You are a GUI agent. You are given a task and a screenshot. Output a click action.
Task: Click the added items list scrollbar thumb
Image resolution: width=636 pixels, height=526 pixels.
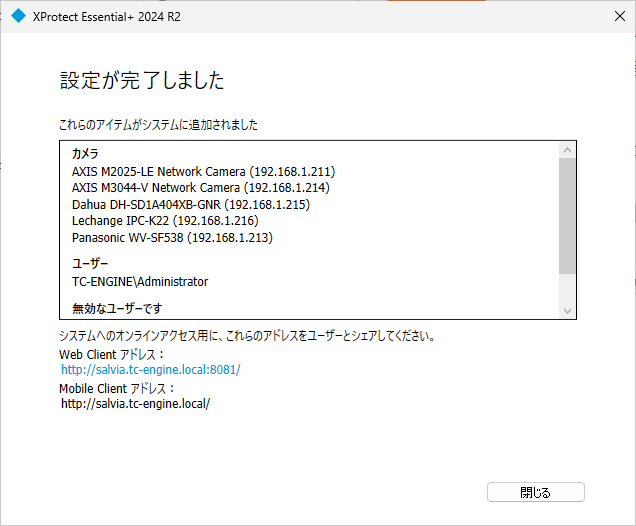(567, 216)
